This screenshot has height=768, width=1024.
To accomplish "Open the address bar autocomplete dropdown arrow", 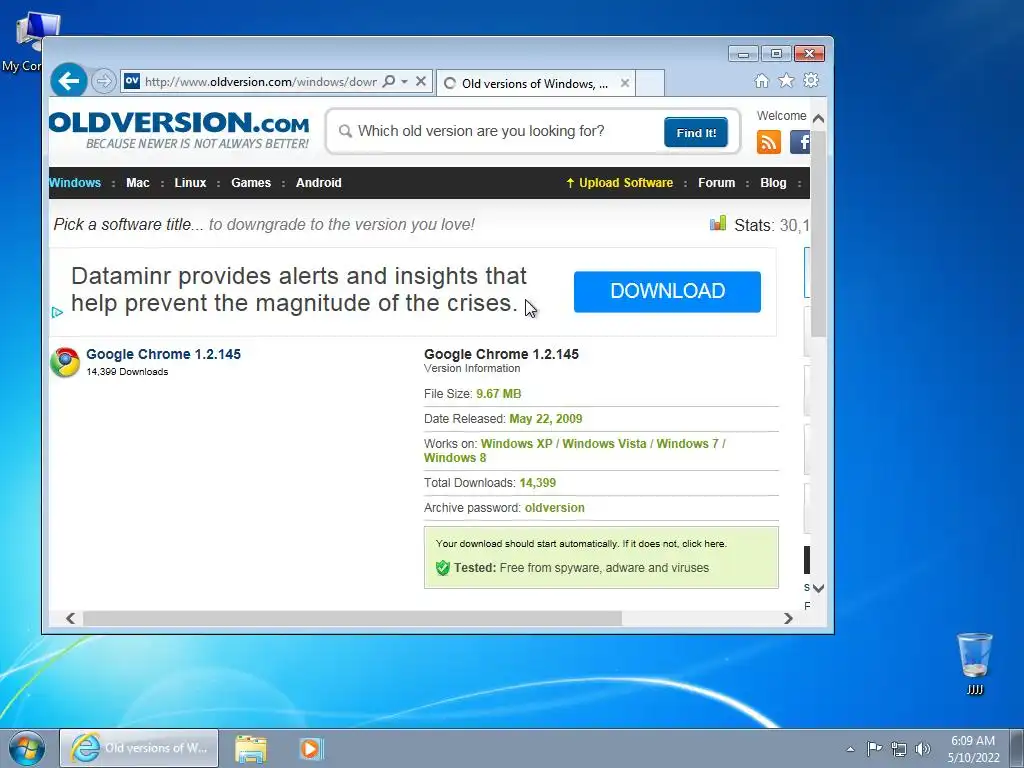I will coord(404,81).
